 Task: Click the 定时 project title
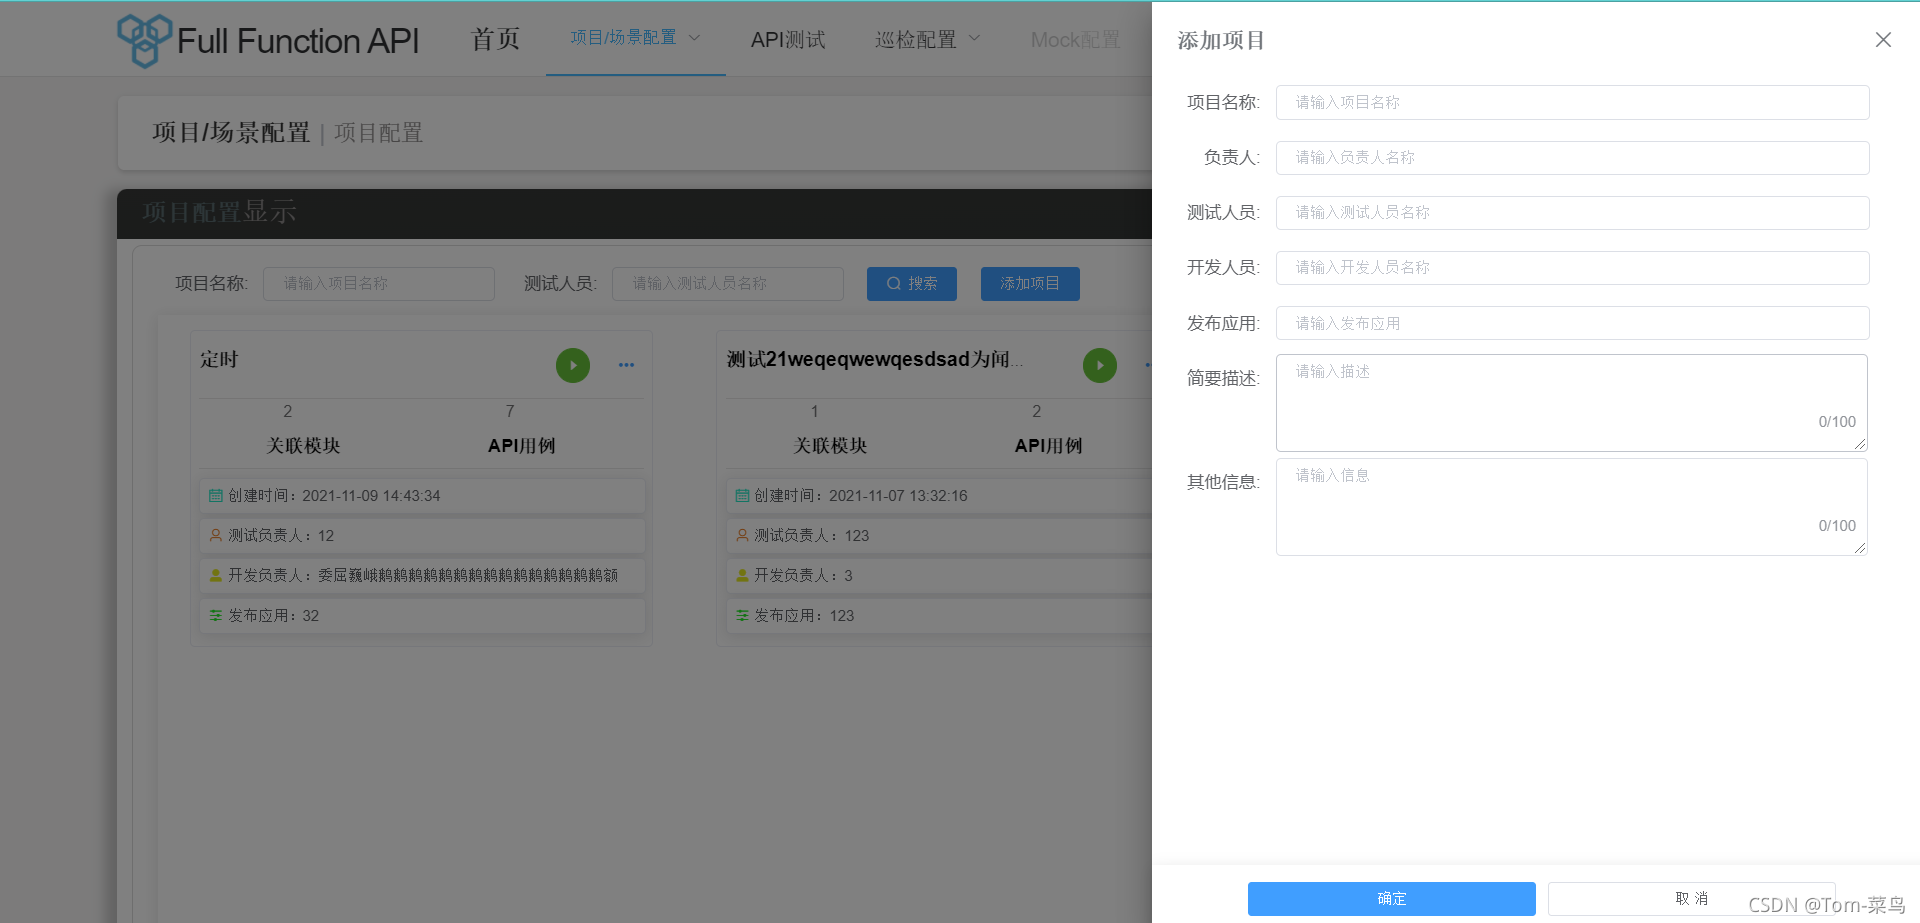(219, 360)
